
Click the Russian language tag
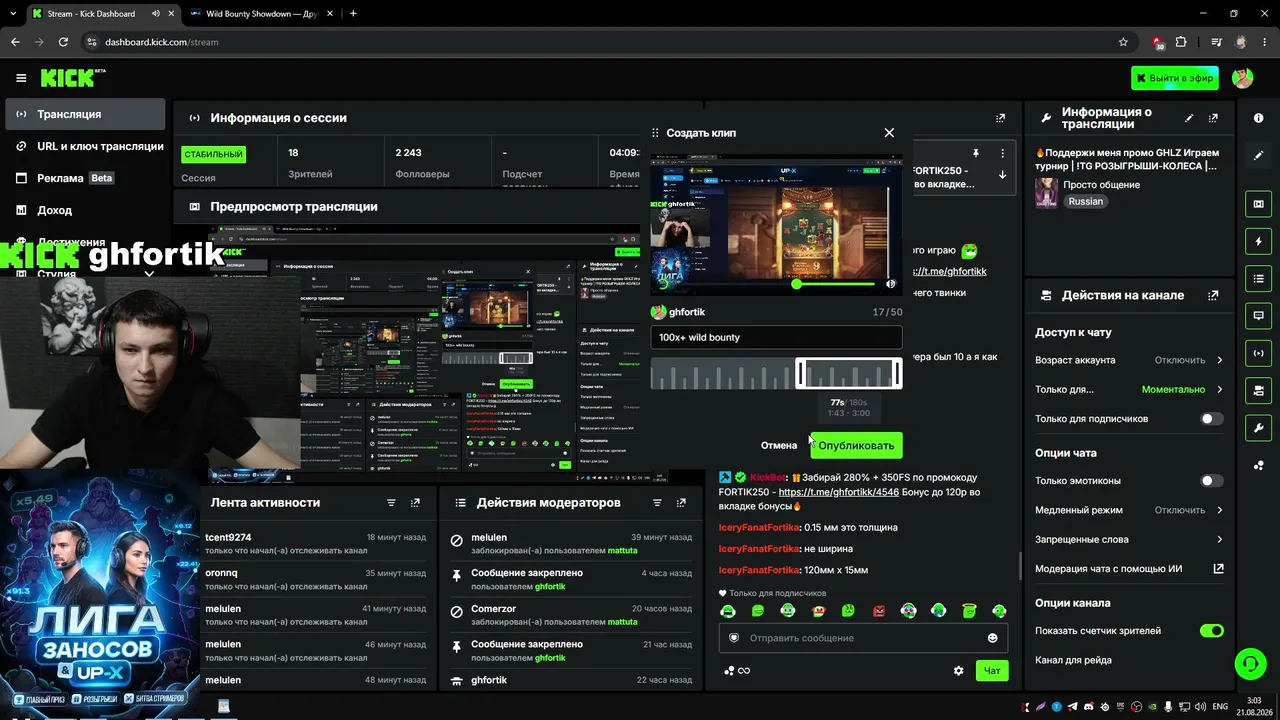pyautogui.click(x=1085, y=201)
